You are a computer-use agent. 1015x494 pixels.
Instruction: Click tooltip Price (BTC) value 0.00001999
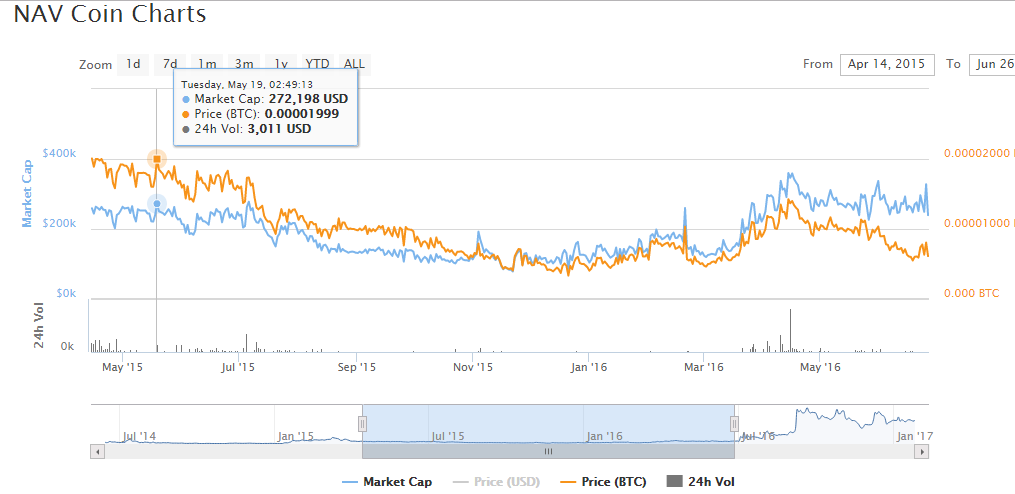click(302, 114)
